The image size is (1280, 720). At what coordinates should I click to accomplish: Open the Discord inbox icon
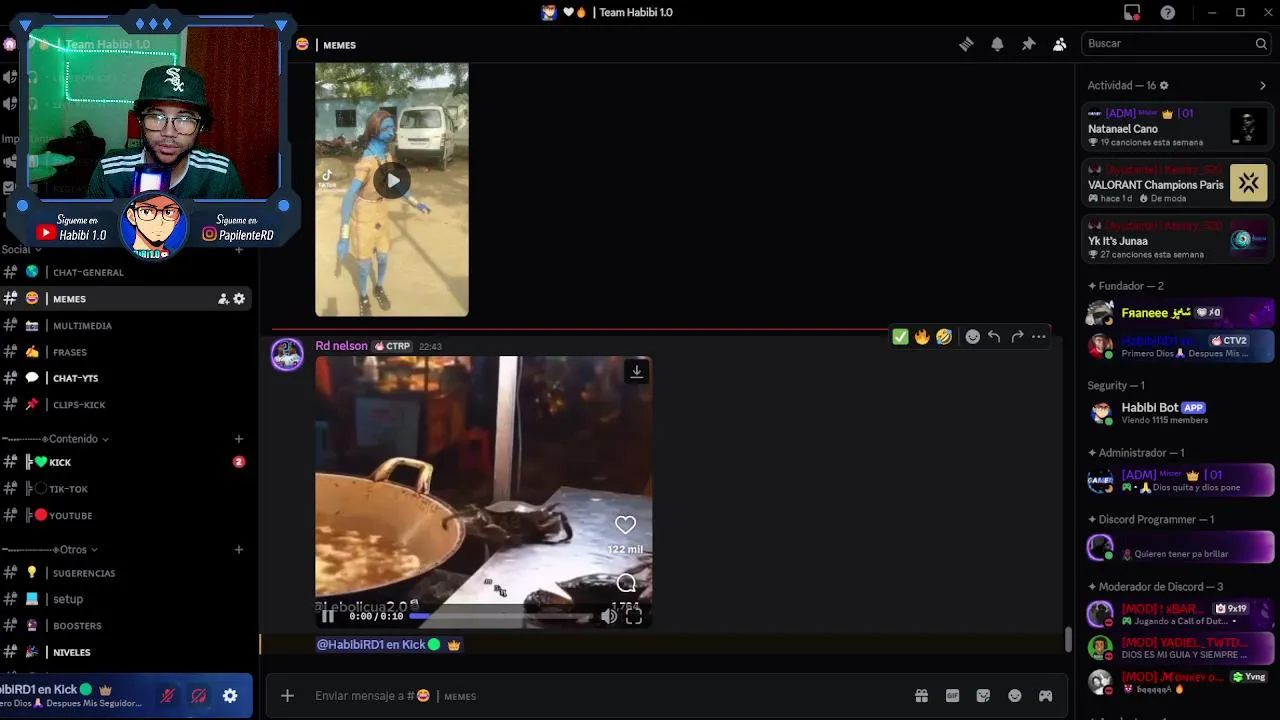point(1132,12)
